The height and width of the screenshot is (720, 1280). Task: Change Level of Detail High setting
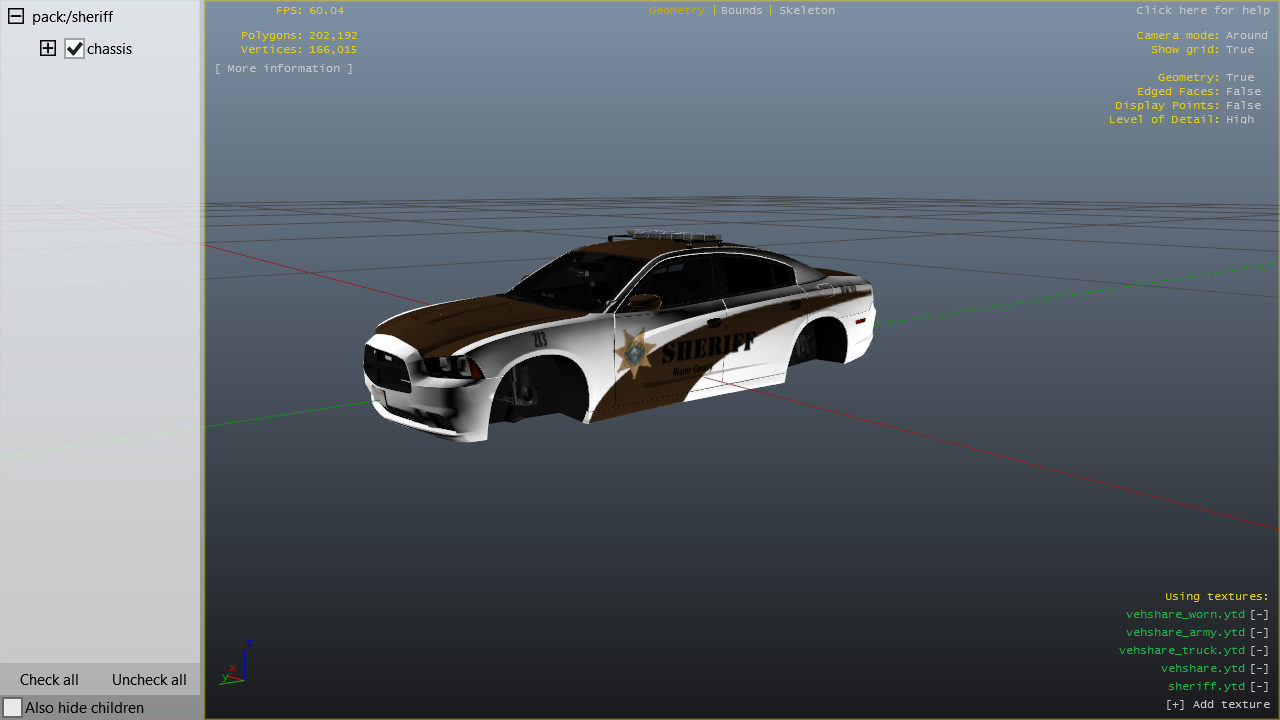pos(1239,119)
